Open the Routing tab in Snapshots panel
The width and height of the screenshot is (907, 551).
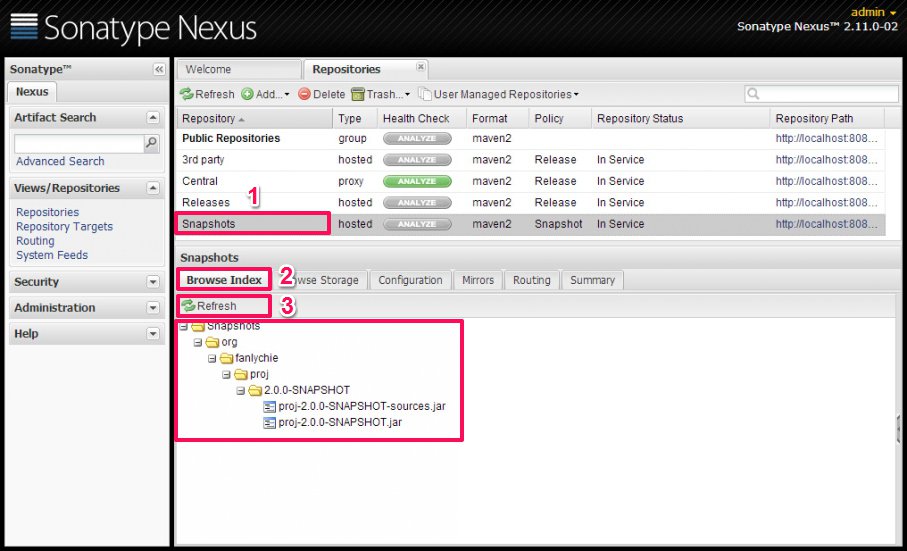click(x=532, y=280)
